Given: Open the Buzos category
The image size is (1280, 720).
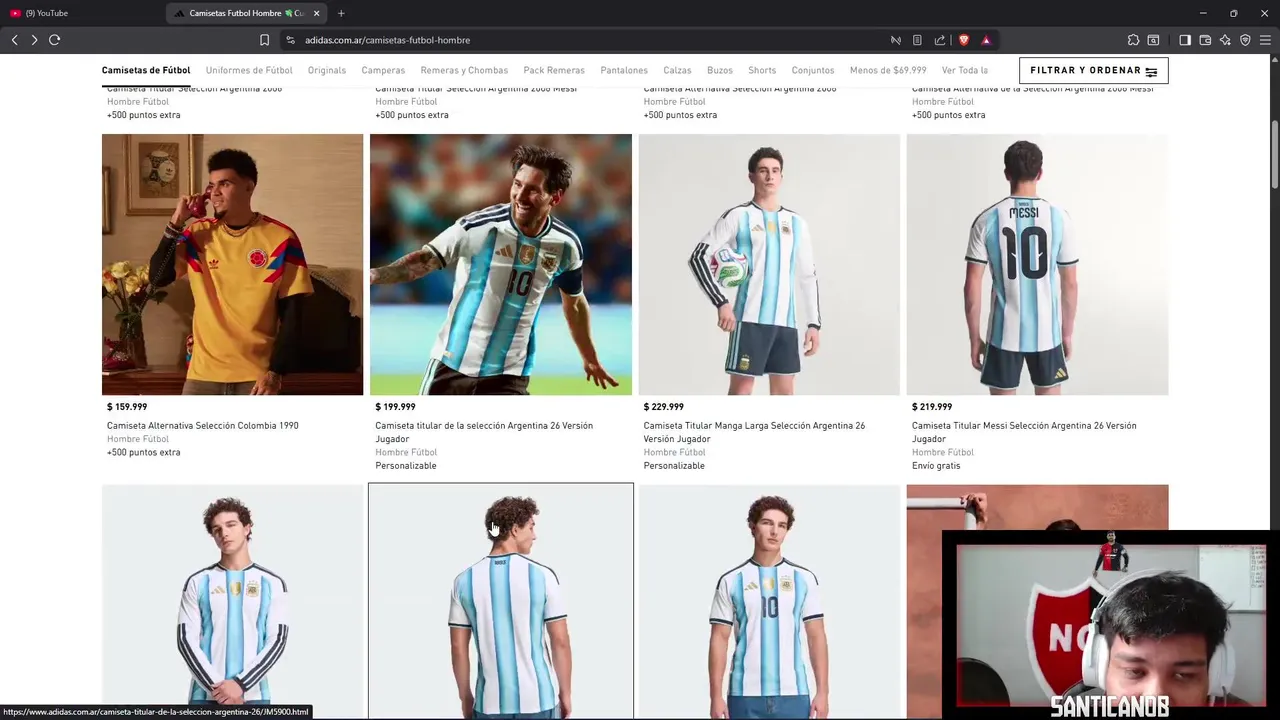Looking at the screenshot, I should 720,70.
